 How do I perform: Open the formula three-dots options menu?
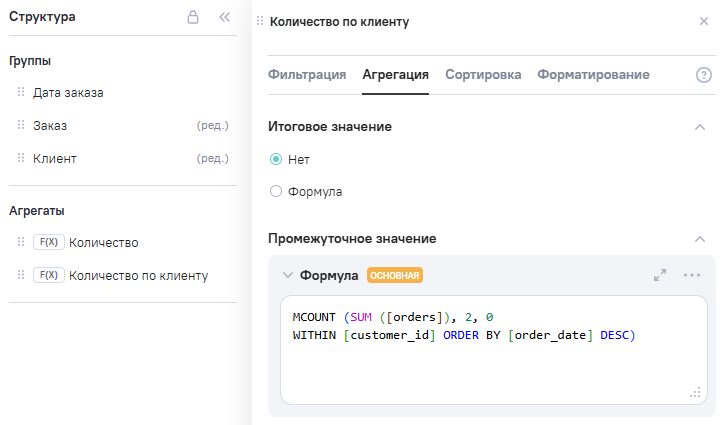692,275
